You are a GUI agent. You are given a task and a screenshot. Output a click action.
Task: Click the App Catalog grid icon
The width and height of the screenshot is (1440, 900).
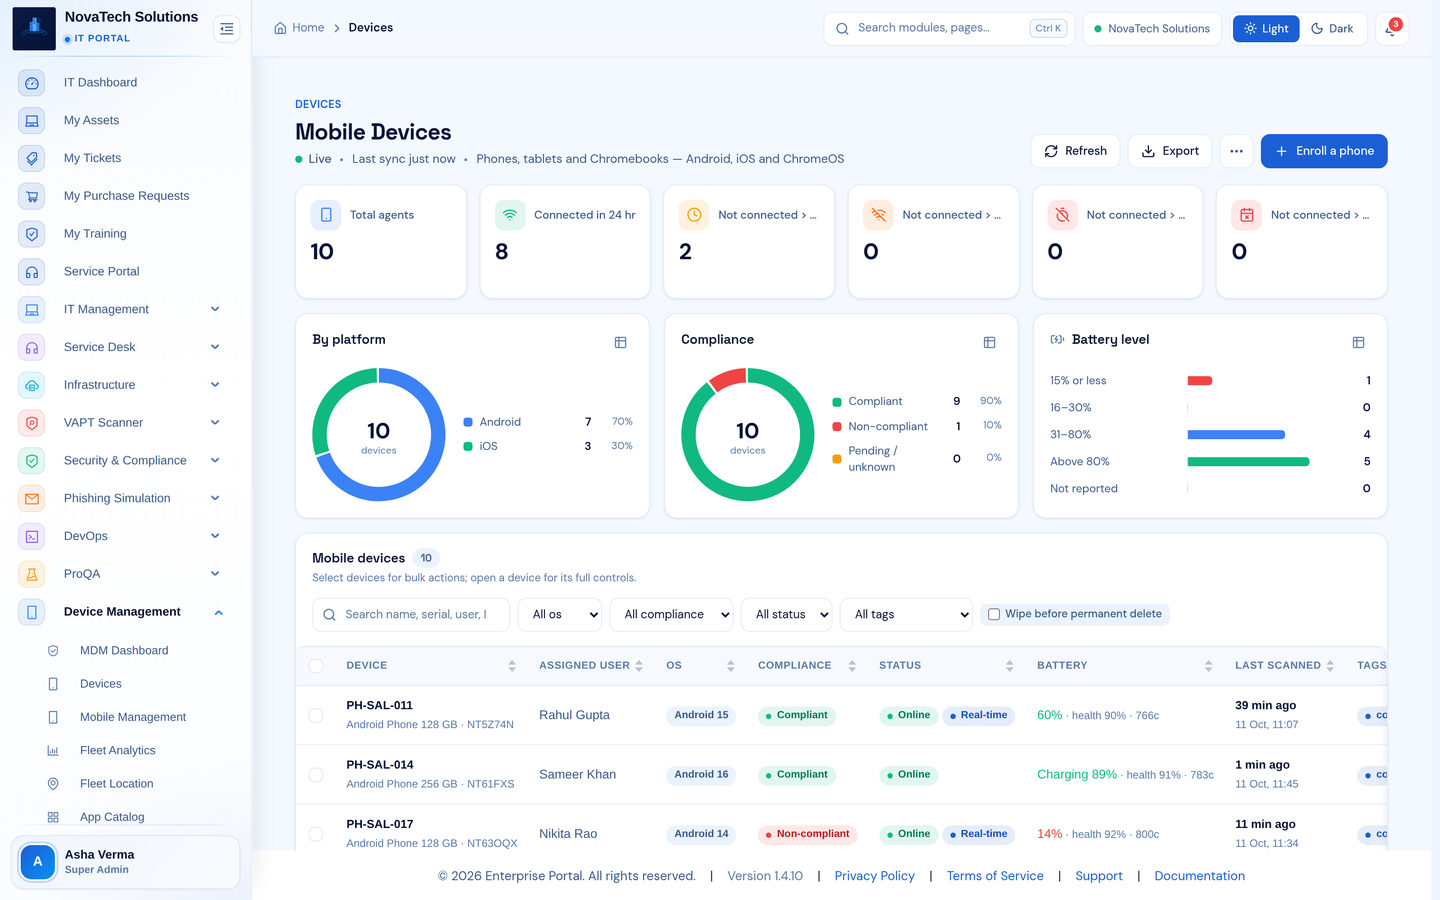53,817
